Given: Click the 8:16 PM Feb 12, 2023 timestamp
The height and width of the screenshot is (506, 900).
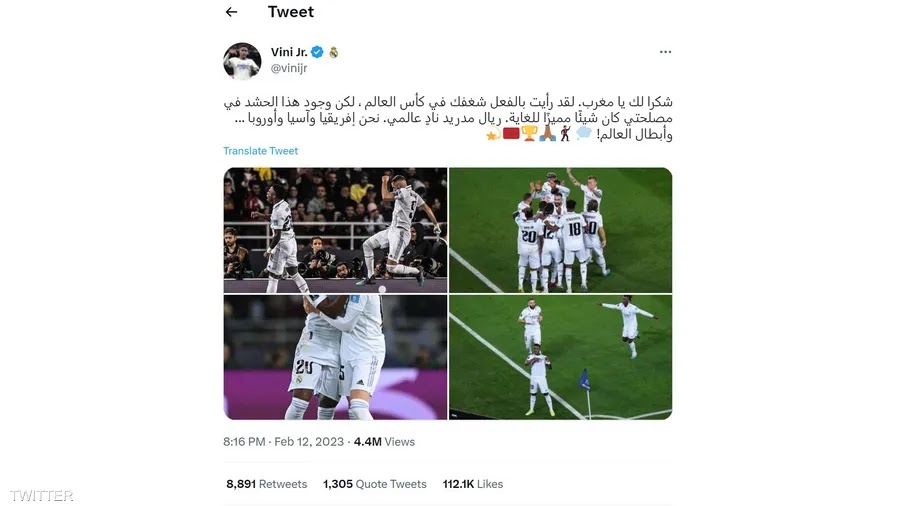Looking at the screenshot, I should [x=283, y=442].
